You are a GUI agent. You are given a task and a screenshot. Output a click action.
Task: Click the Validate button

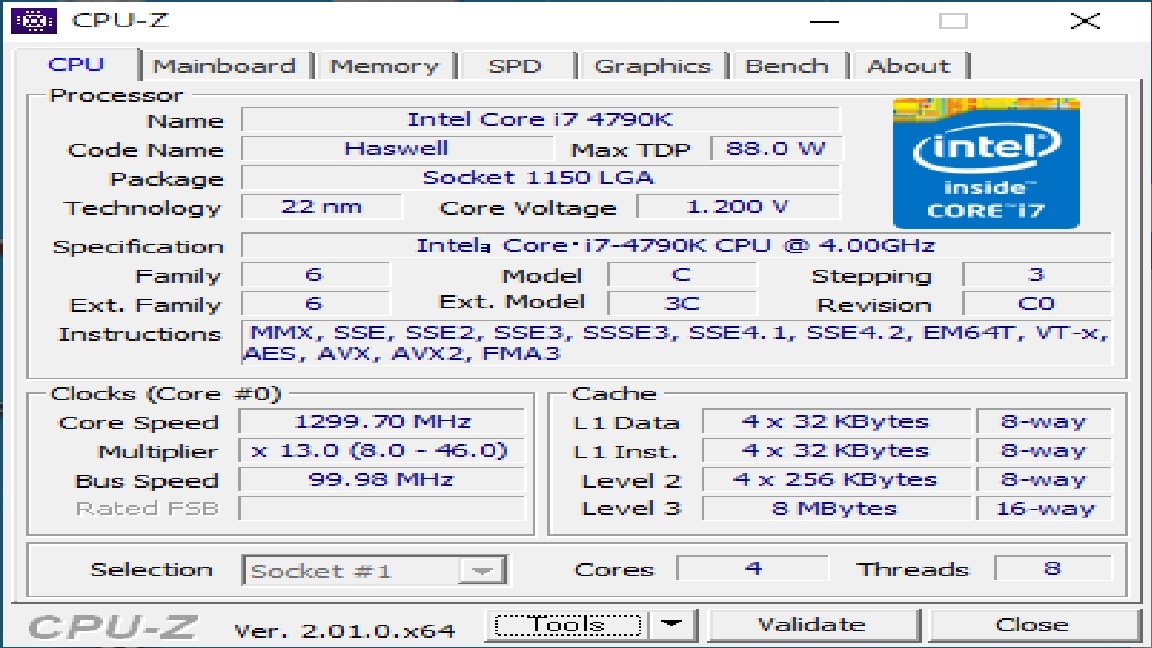coord(816,623)
